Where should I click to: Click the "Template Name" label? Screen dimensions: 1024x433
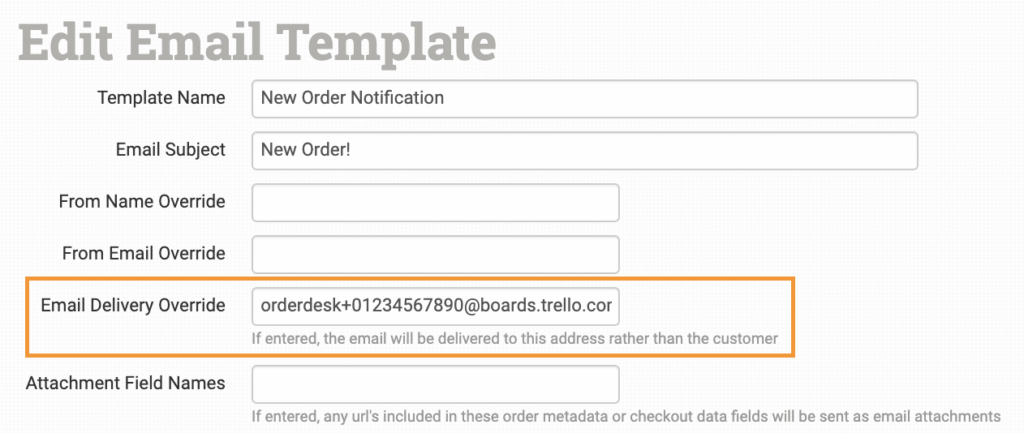(x=161, y=98)
